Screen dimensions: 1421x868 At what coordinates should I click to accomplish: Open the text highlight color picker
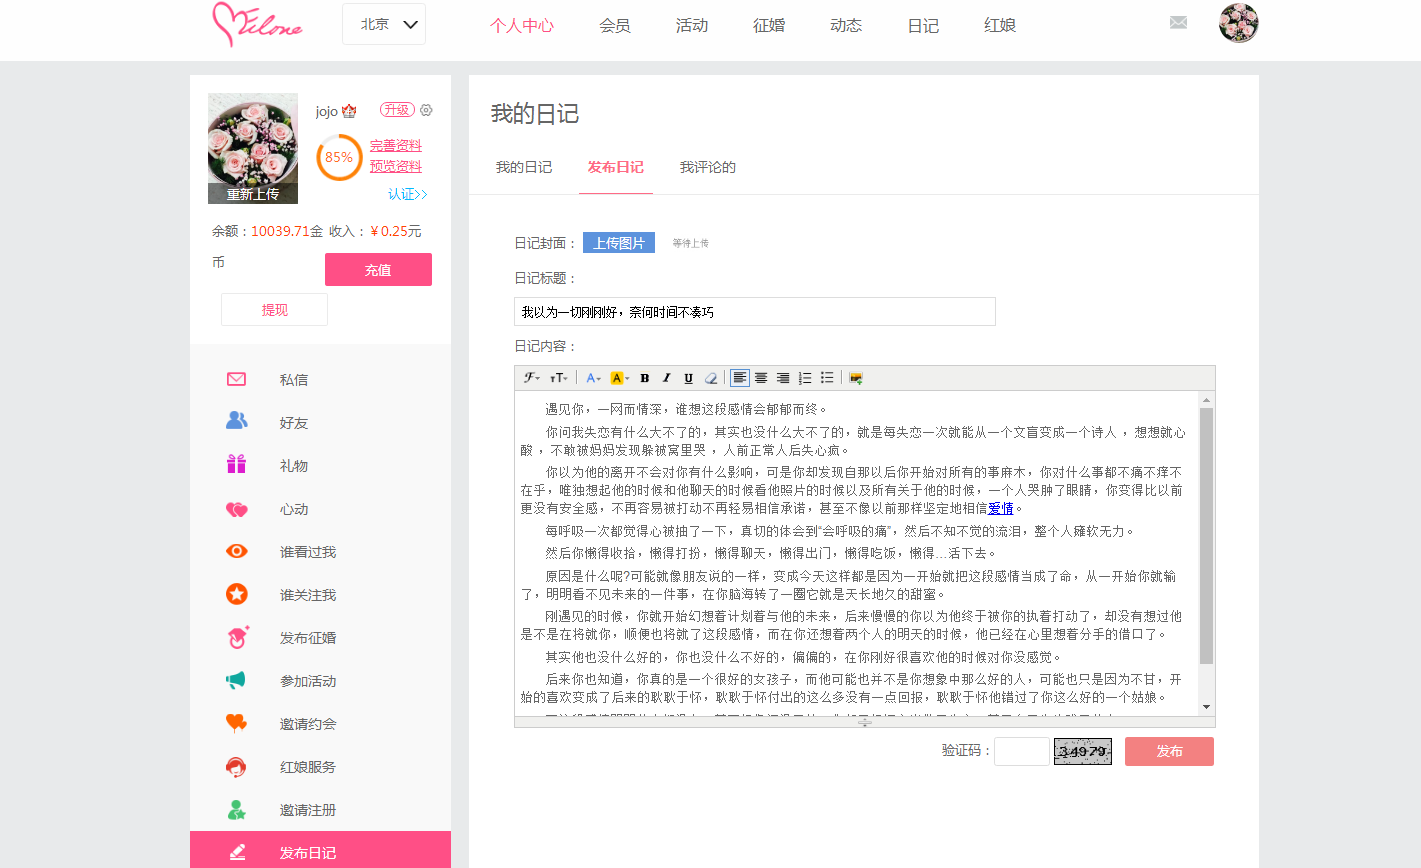(x=619, y=378)
